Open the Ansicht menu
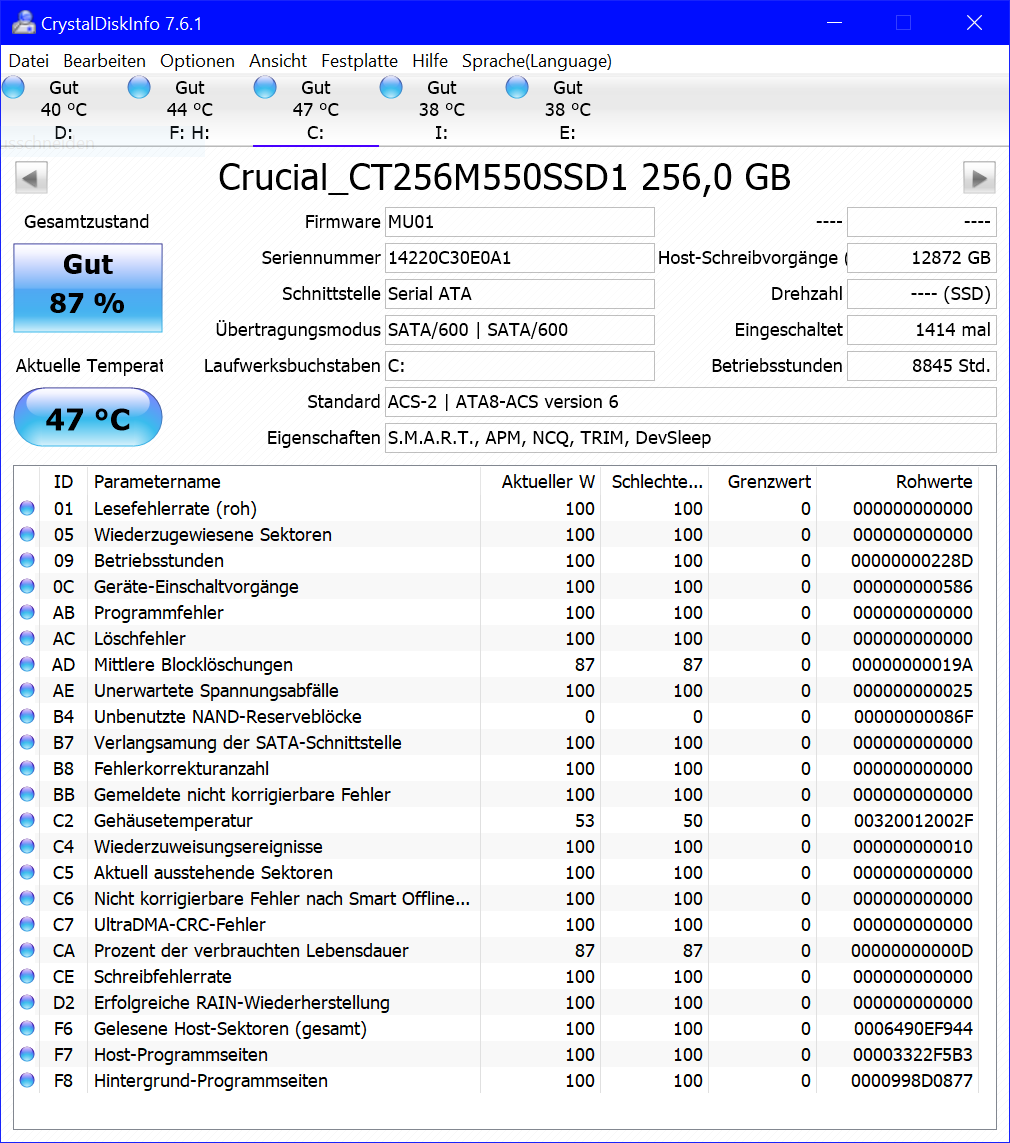Image resolution: width=1010 pixels, height=1143 pixels. pyautogui.click(x=278, y=61)
